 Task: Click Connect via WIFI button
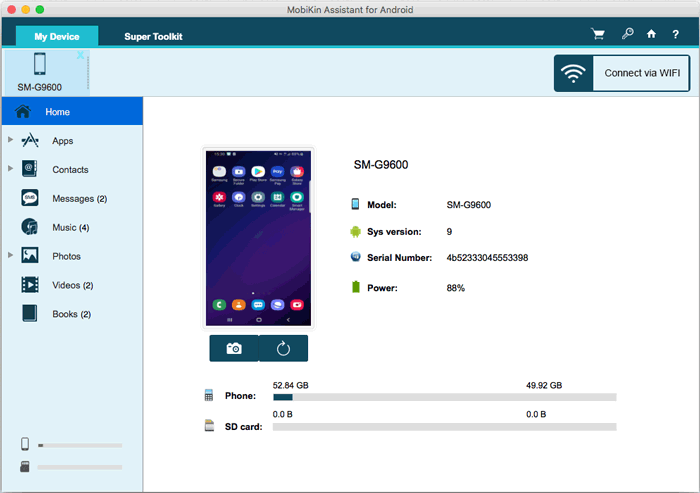622,73
